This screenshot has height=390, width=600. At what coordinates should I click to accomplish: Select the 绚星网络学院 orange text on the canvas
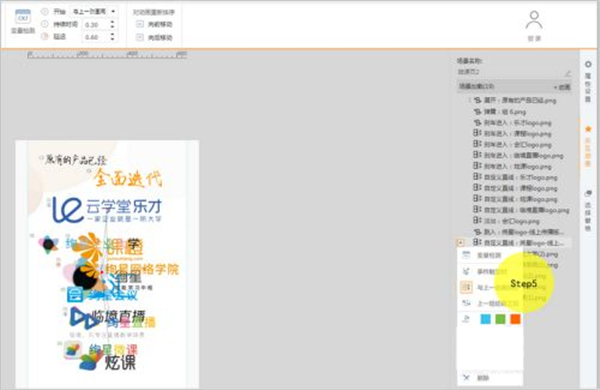tap(142, 269)
